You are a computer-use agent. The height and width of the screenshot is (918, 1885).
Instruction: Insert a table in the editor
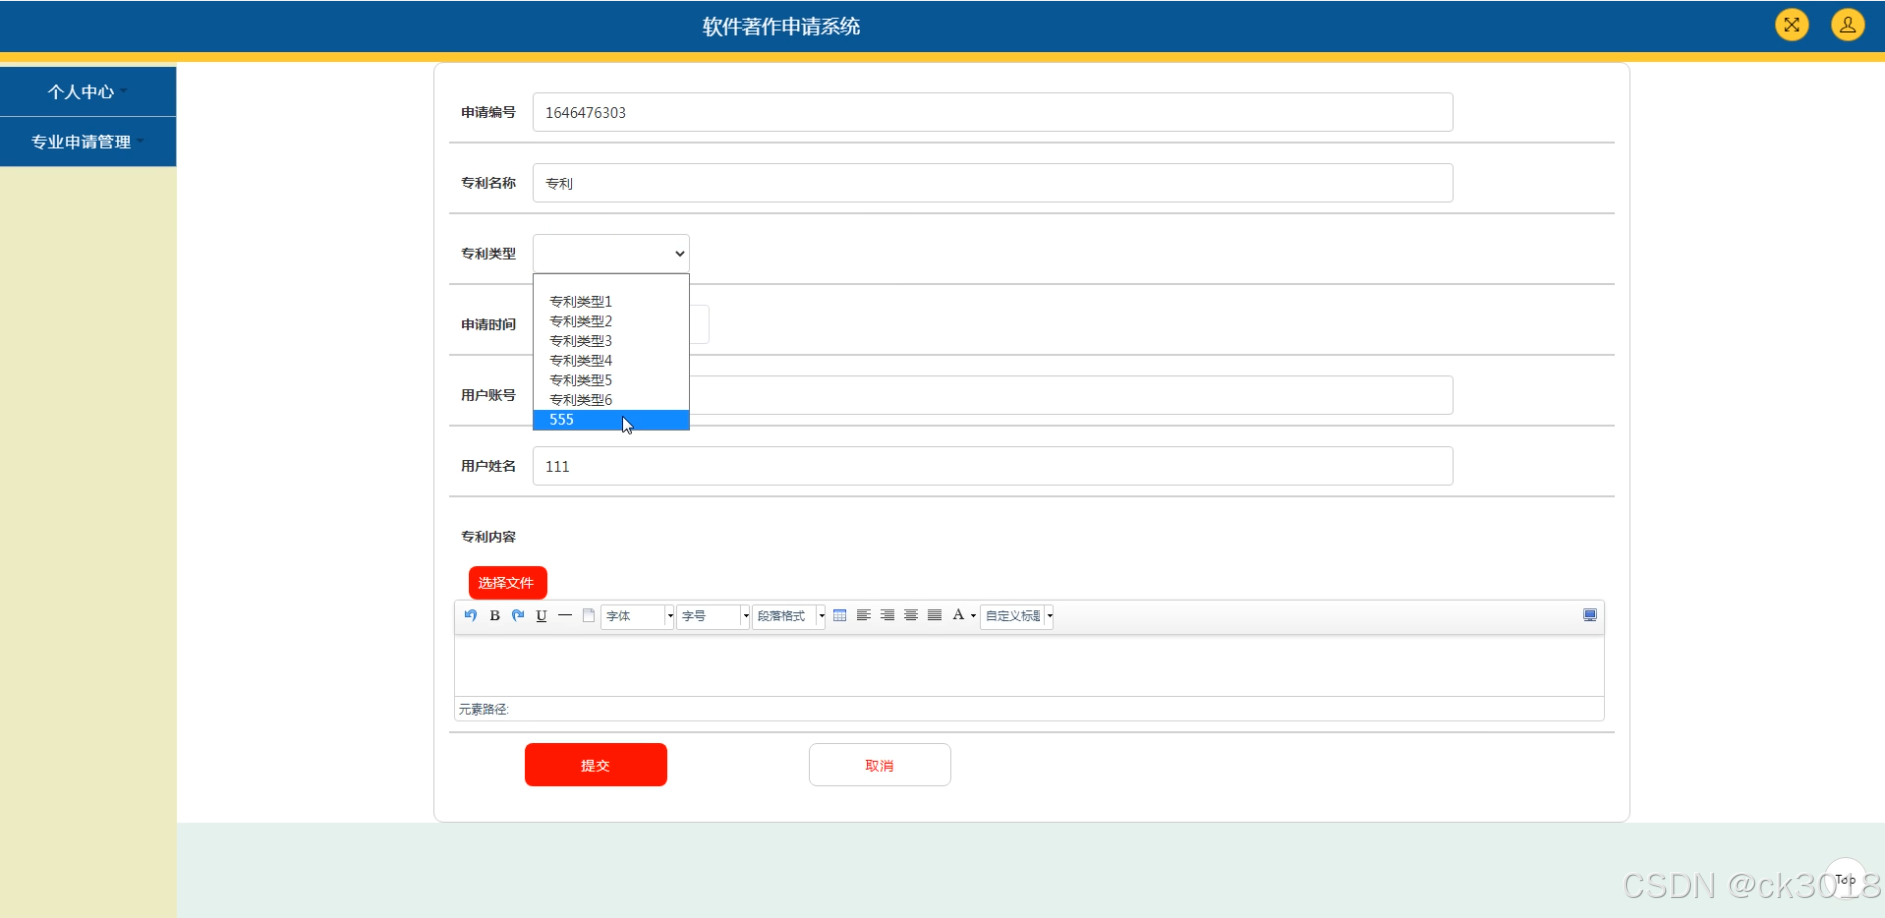(x=840, y=615)
